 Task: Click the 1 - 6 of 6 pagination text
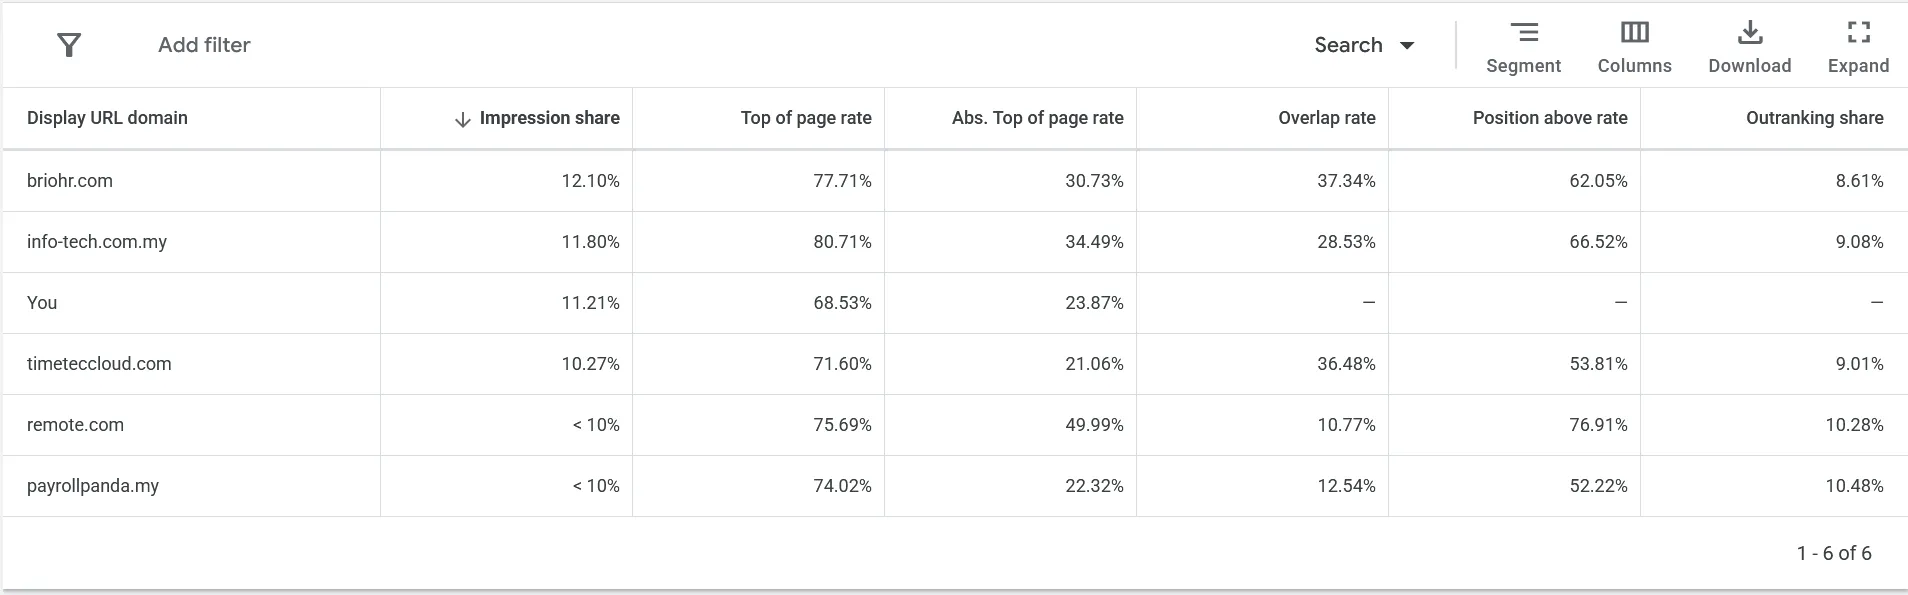[x=1835, y=551]
